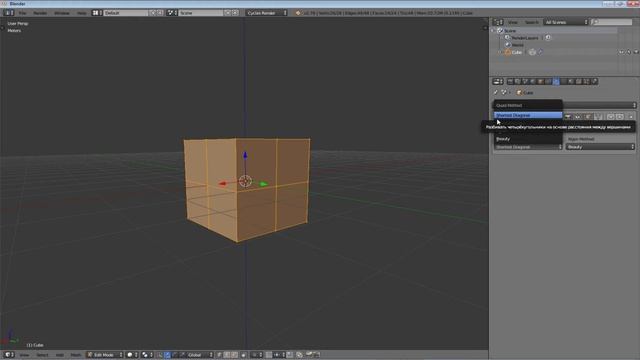640x360 pixels.
Task: Open the Window menu
Action: pos(62,13)
